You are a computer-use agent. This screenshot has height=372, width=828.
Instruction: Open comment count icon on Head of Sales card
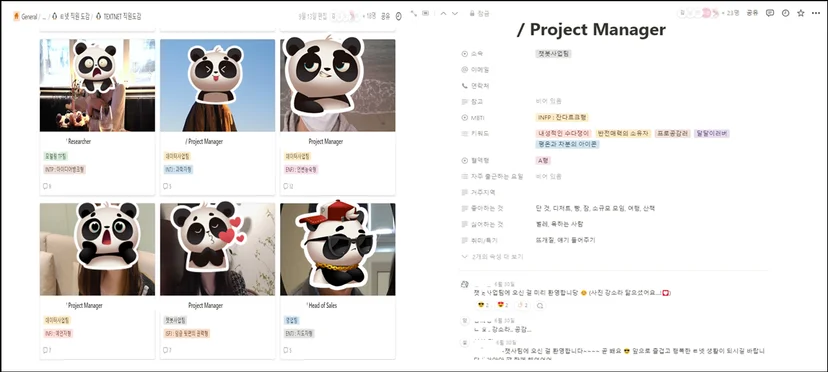(x=287, y=350)
